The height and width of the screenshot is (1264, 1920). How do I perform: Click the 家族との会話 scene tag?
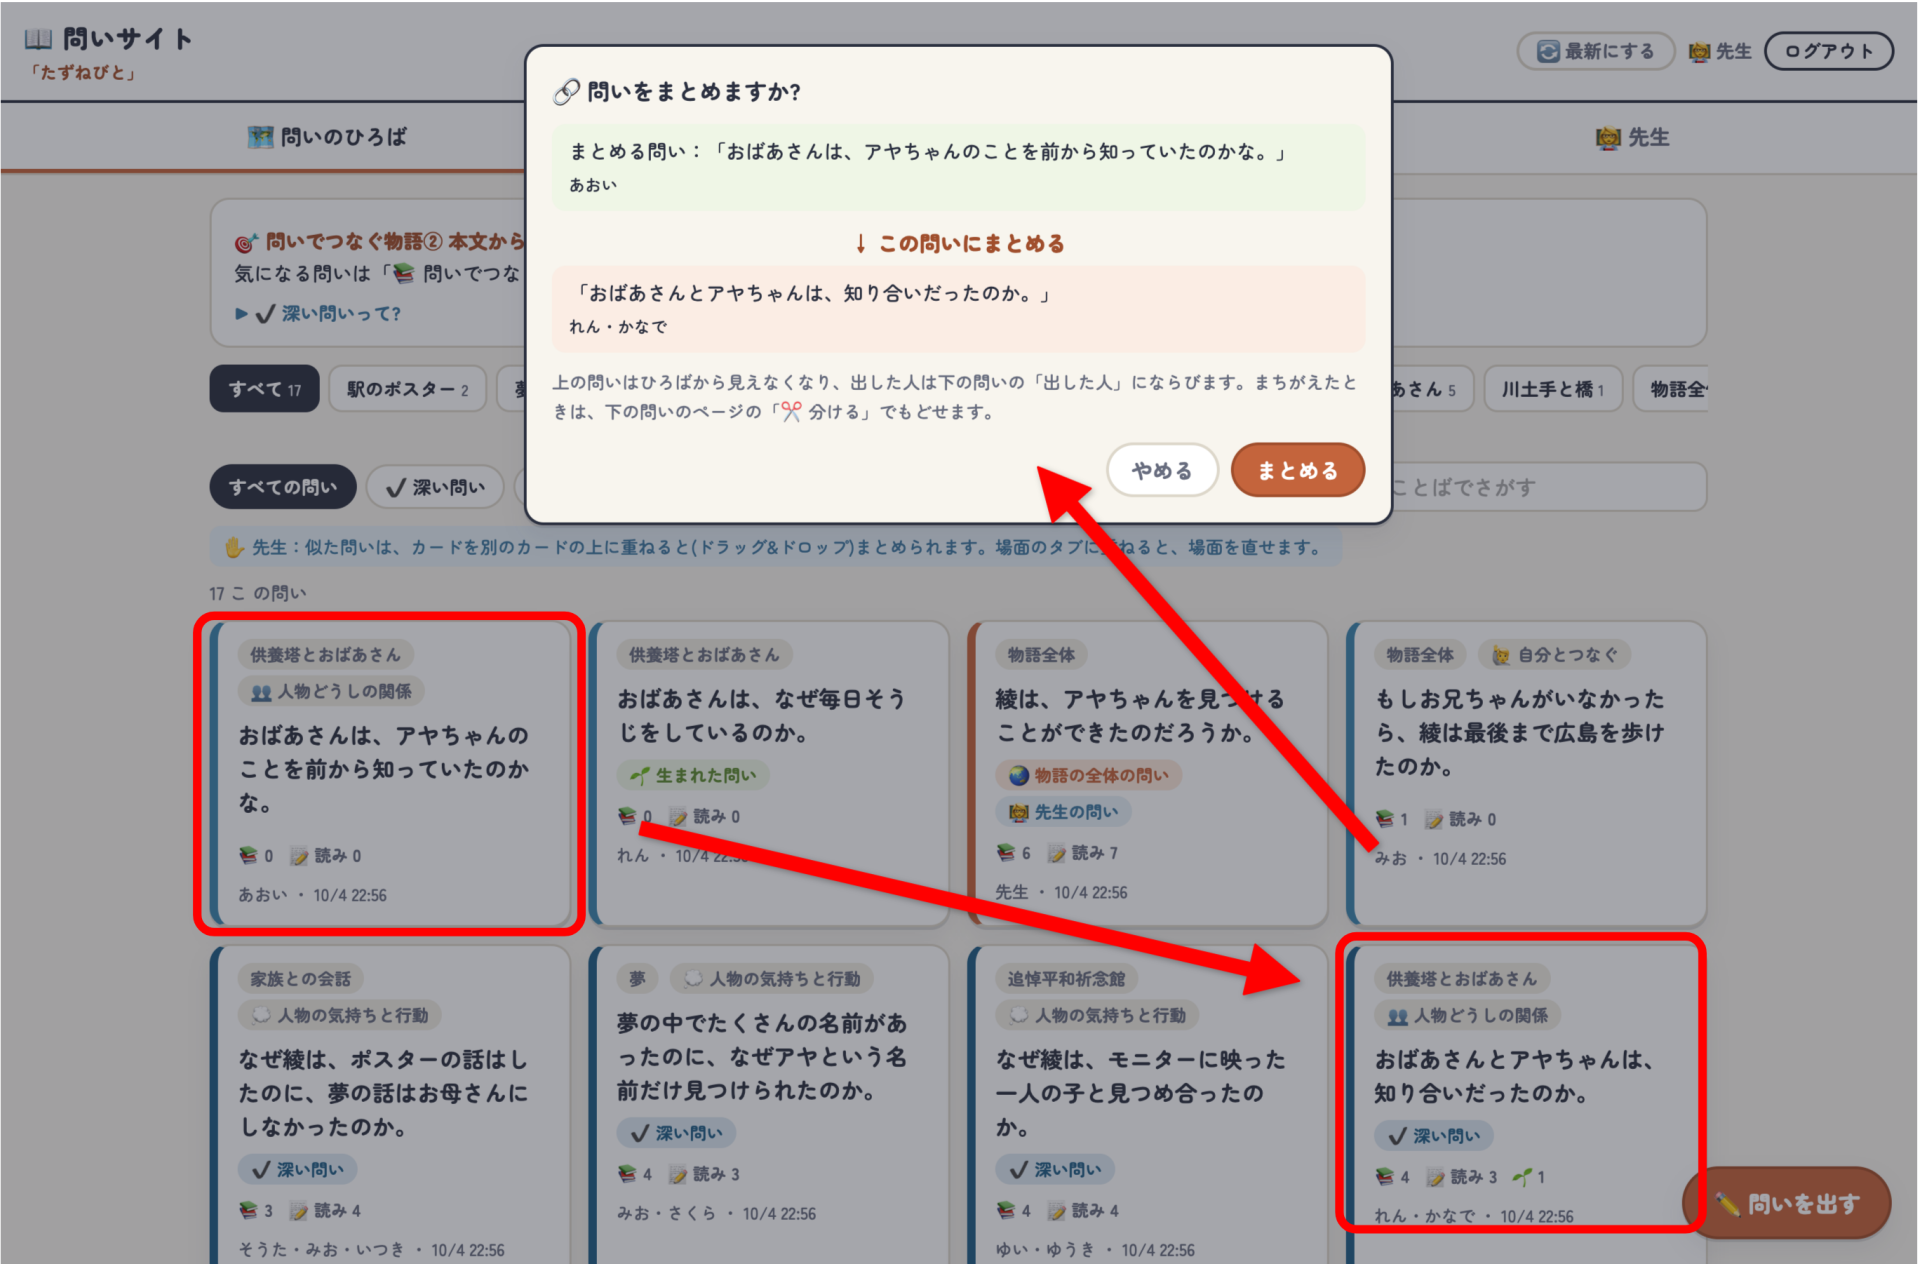[x=300, y=979]
